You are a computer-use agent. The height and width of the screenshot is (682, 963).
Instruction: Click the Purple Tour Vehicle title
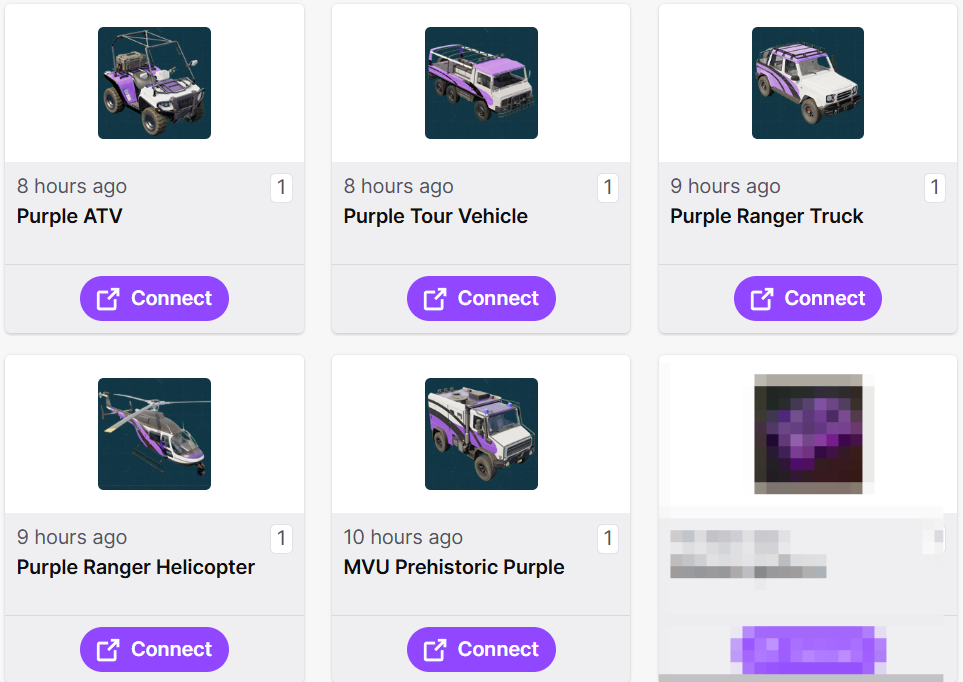point(436,216)
